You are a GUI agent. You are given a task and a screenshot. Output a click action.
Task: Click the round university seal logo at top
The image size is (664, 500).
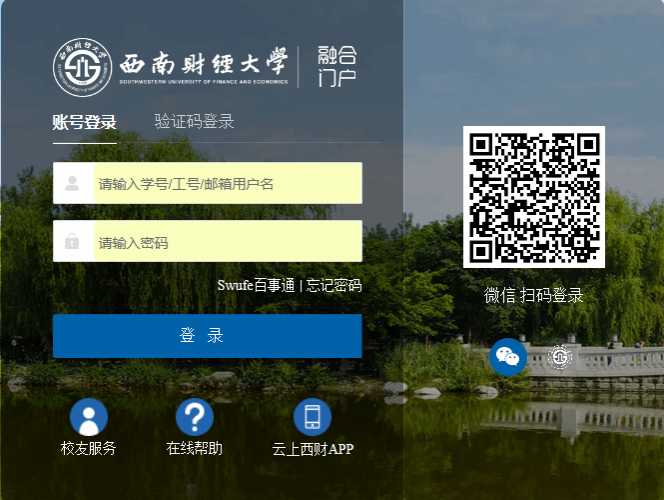tap(82, 67)
